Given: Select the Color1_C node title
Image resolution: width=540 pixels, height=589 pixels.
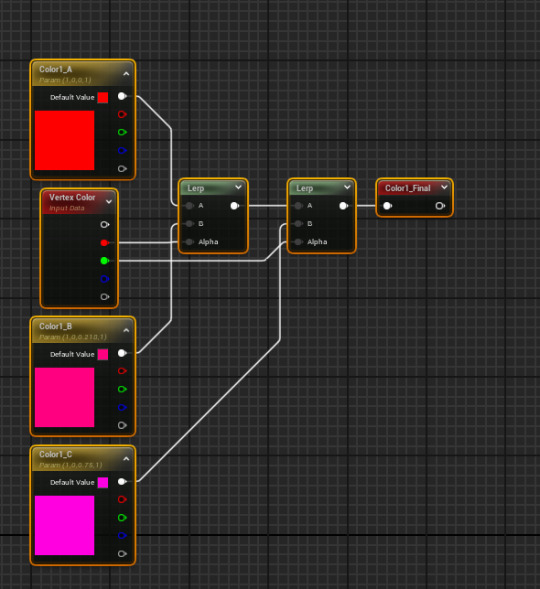Looking at the screenshot, I should tap(56, 455).
